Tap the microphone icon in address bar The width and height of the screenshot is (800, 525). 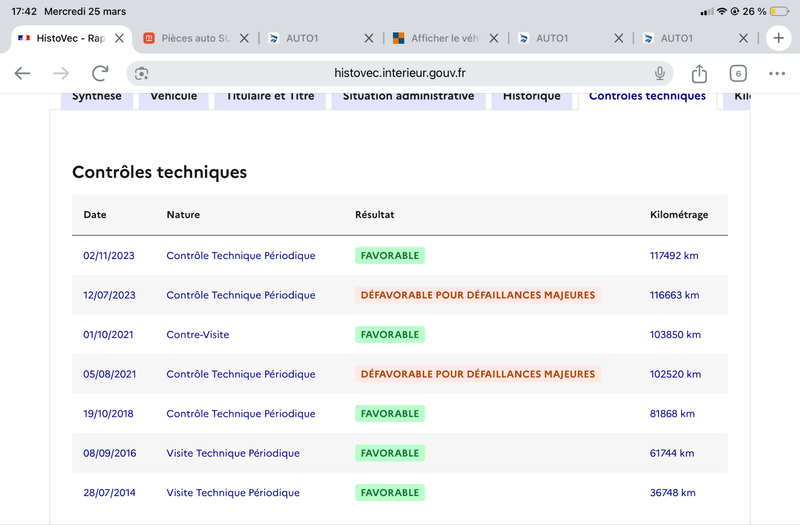(x=660, y=73)
